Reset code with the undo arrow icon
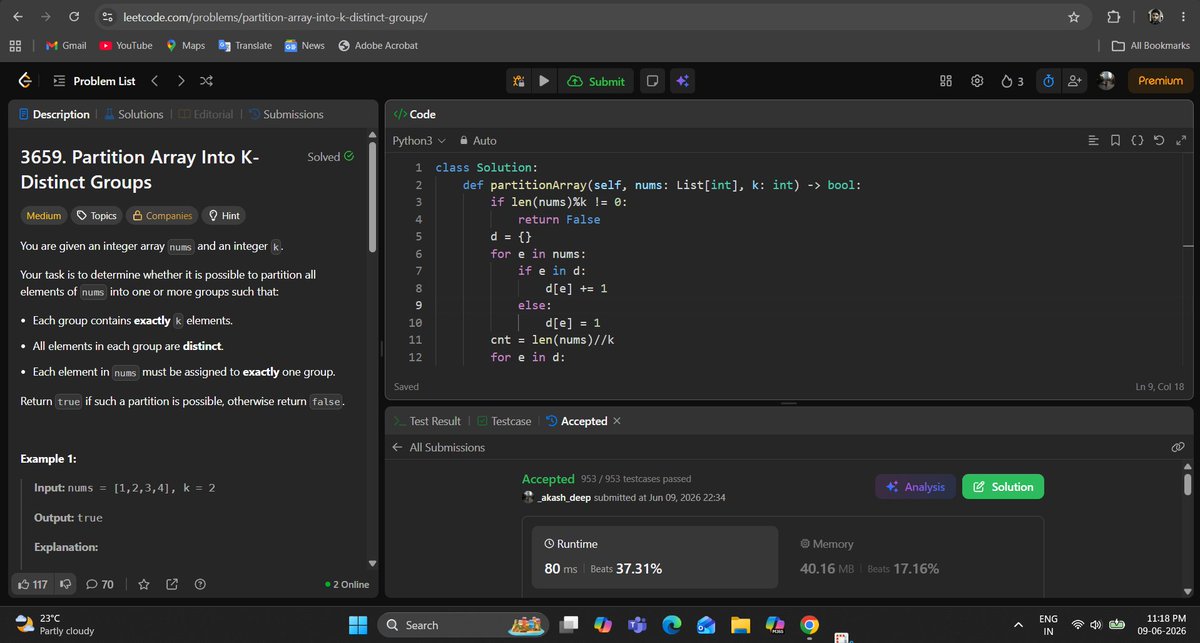Viewport: 1200px width, 643px height. [x=1158, y=141]
